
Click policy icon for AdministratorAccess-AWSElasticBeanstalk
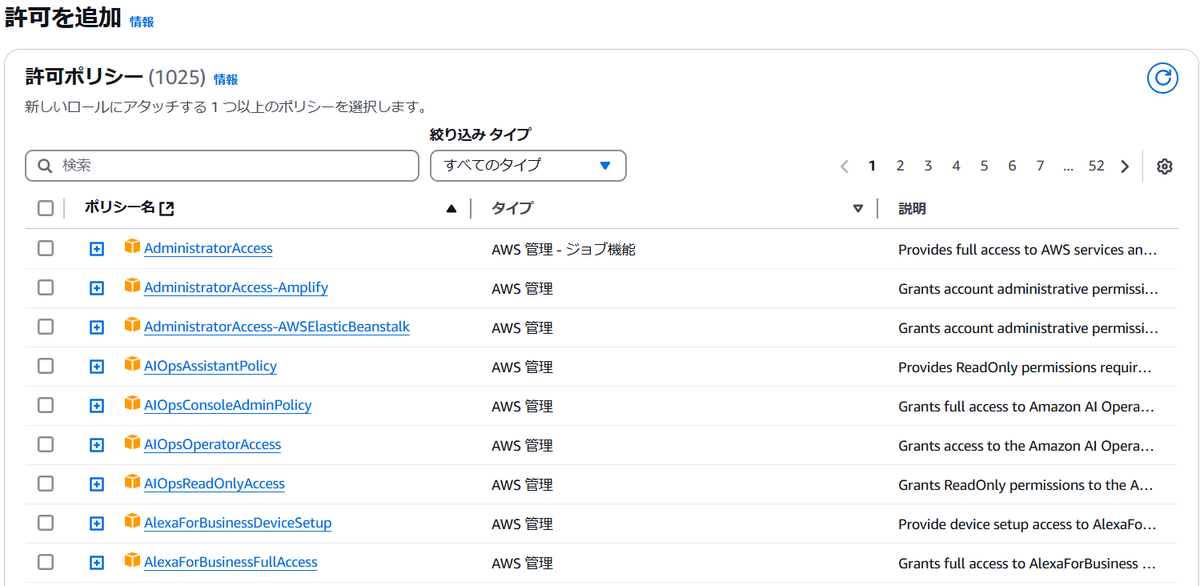[132, 326]
